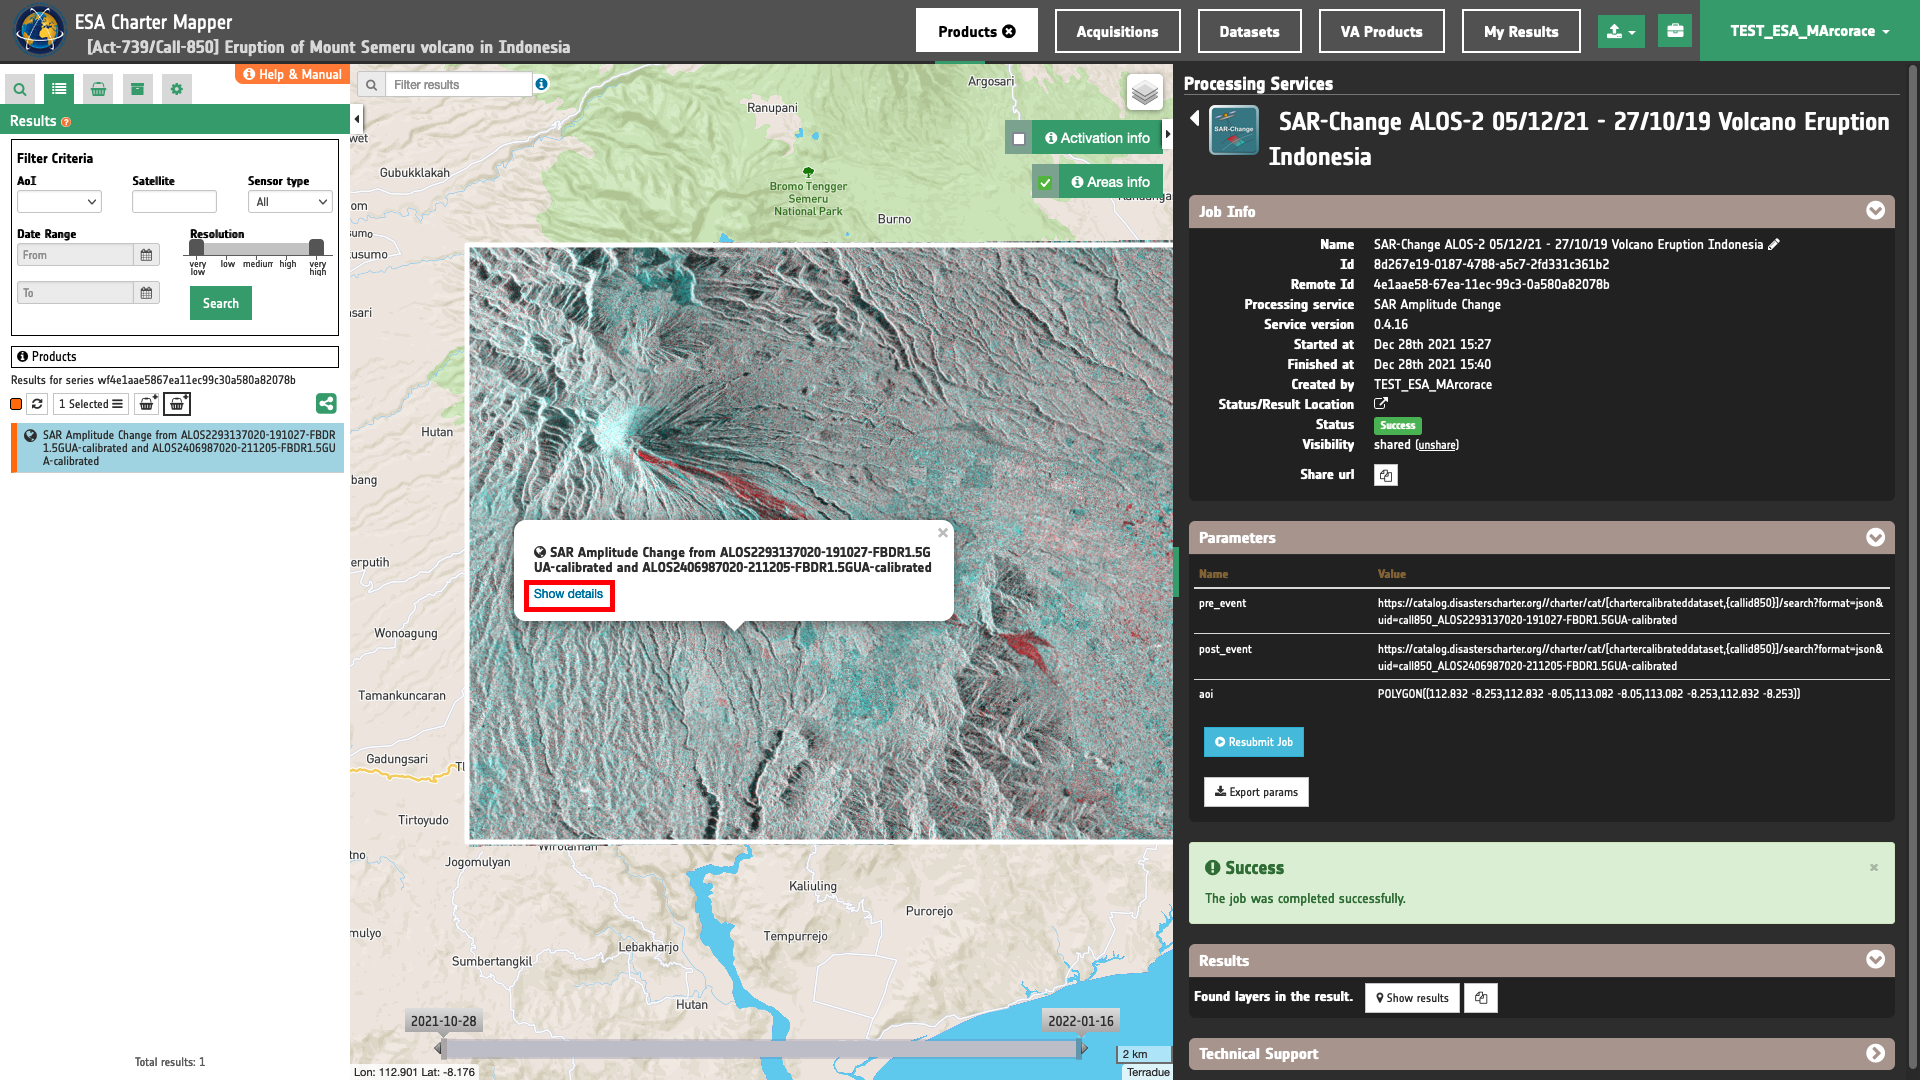Click the pencil icon to edit job name
Viewport: 1920px width, 1080px height.
[x=1774, y=244]
